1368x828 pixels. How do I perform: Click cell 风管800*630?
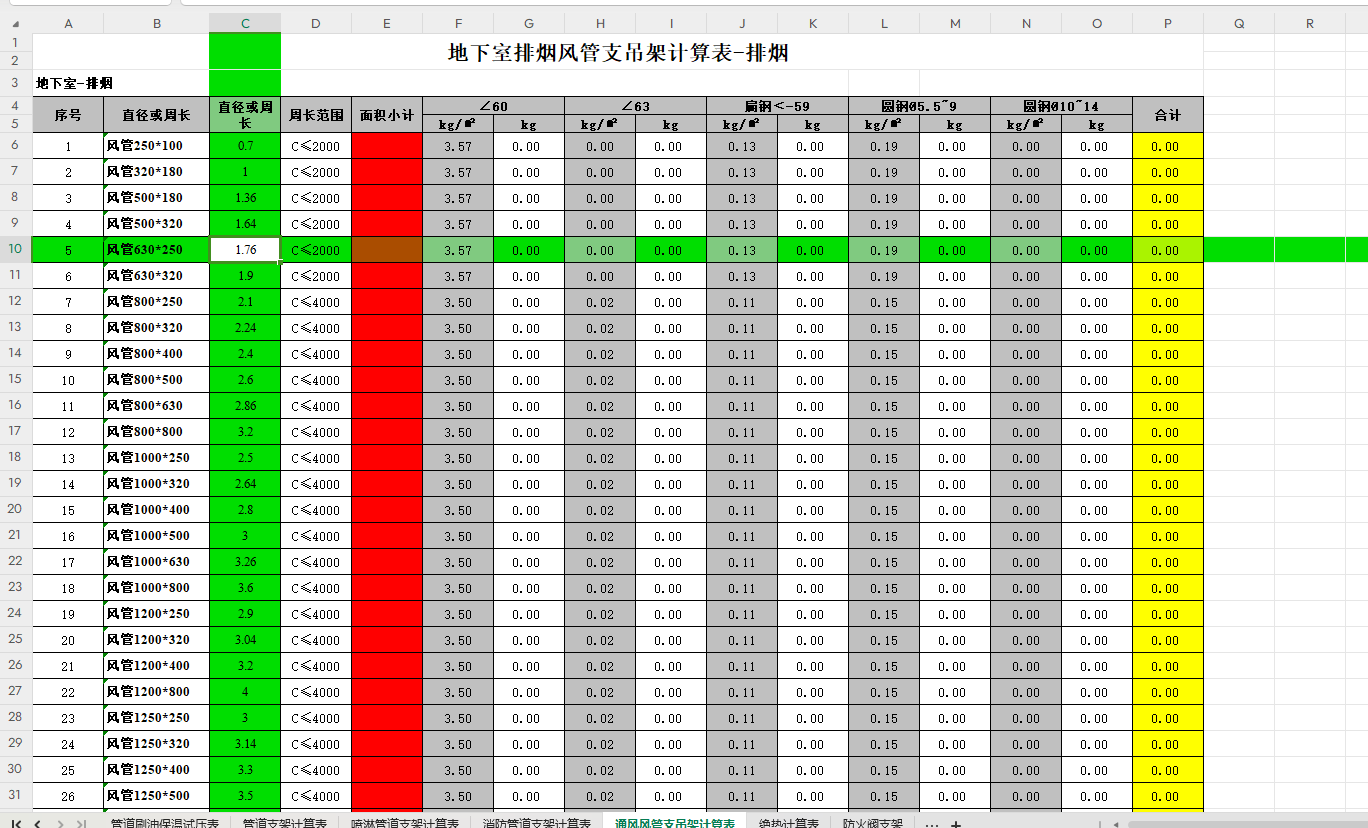(156, 406)
